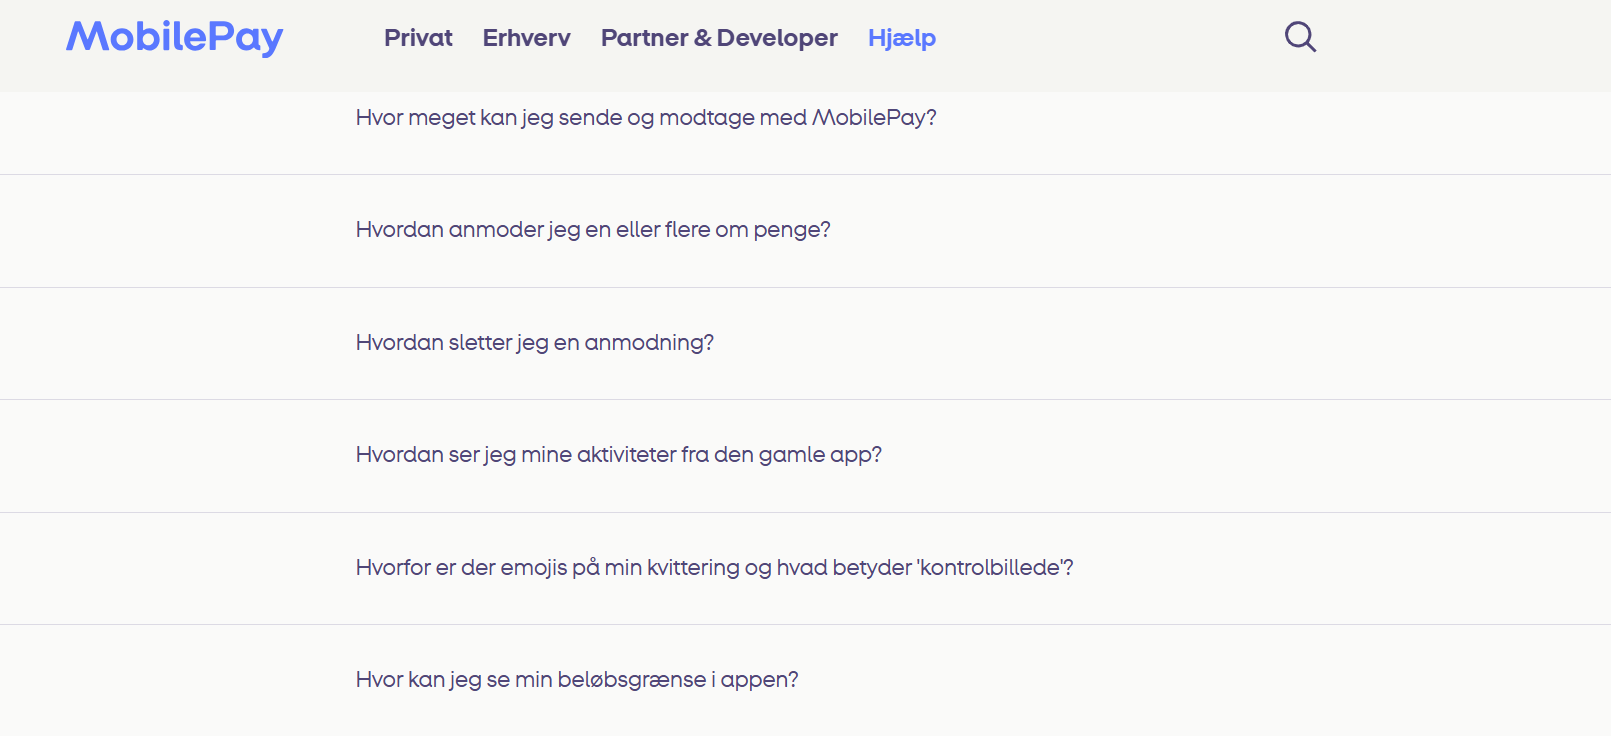Expand 'Hvordan anmoder jeg en eller flere om penge?'

(x=593, y=230)
